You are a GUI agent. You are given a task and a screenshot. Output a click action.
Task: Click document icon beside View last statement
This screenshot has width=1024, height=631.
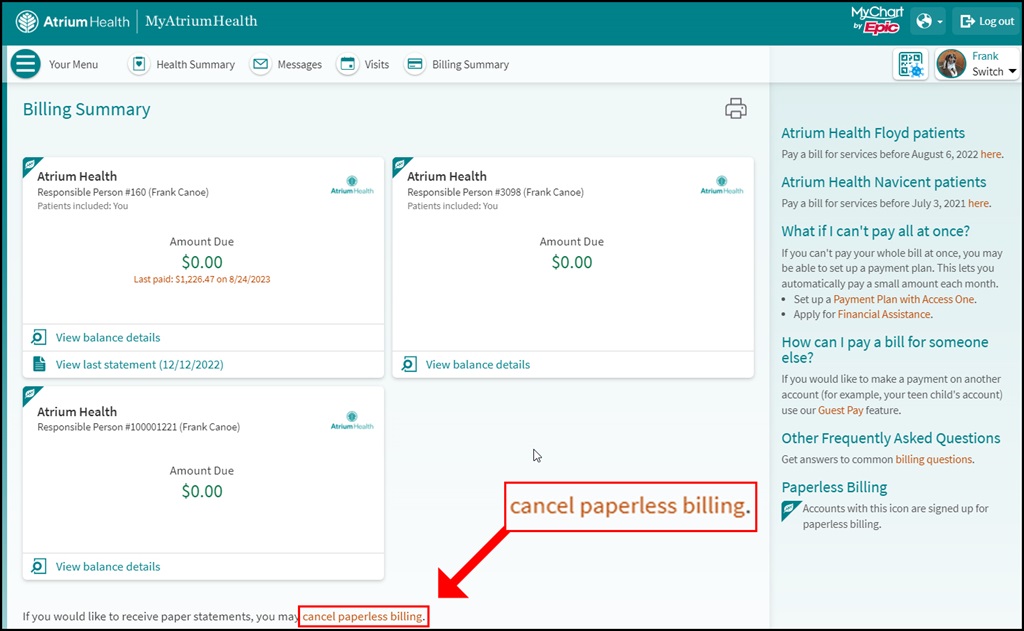click(39, 364)
